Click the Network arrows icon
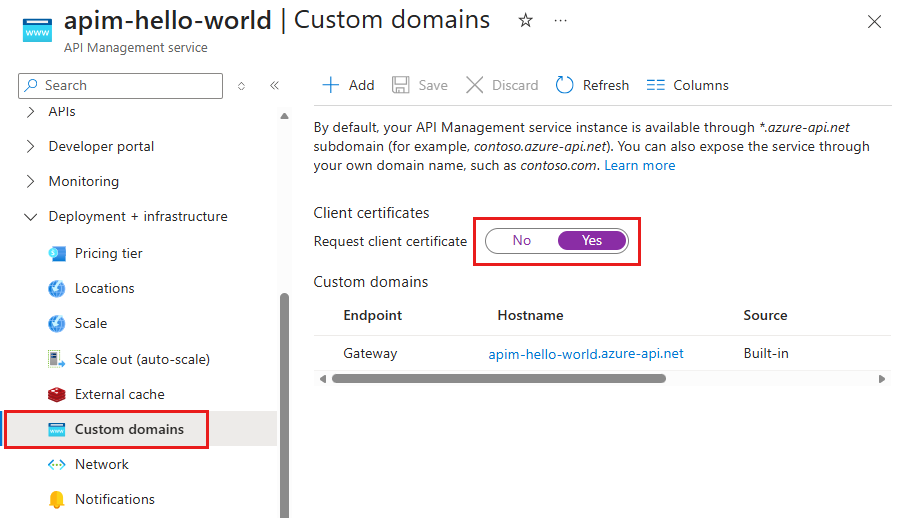914x518 pixels. click(57, 464)
